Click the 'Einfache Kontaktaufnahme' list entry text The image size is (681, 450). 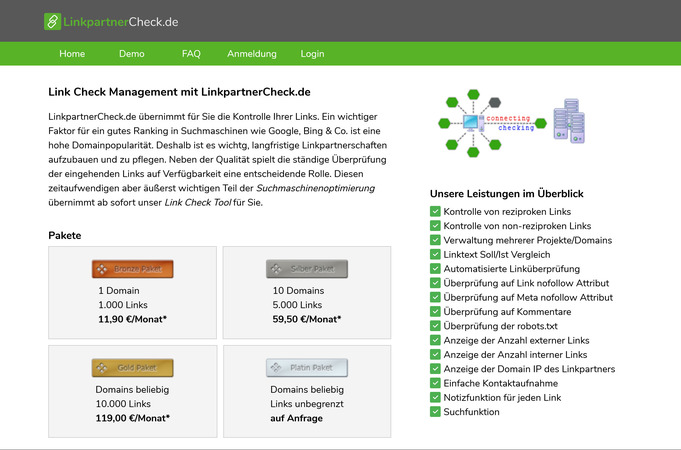click(500, 383)
